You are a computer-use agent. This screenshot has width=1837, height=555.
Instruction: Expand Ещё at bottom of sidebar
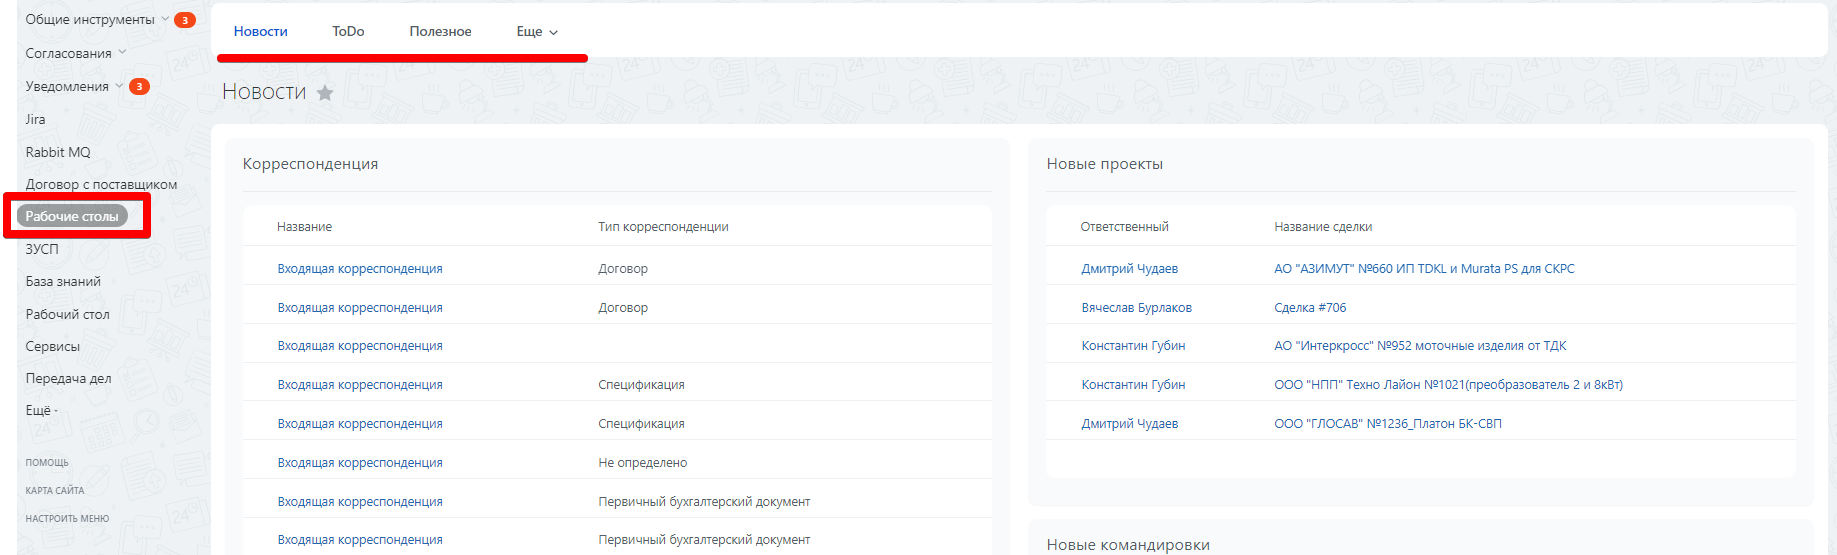click(x=41, y=410)
